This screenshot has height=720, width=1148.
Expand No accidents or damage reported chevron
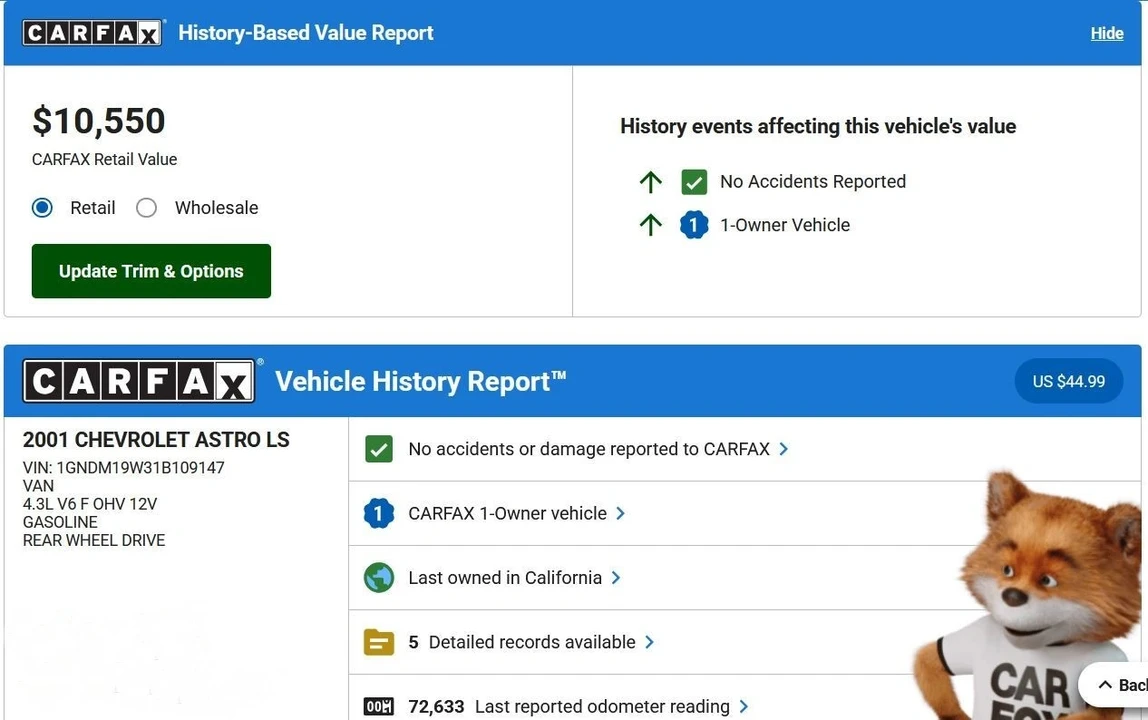(x=783, y=449)
